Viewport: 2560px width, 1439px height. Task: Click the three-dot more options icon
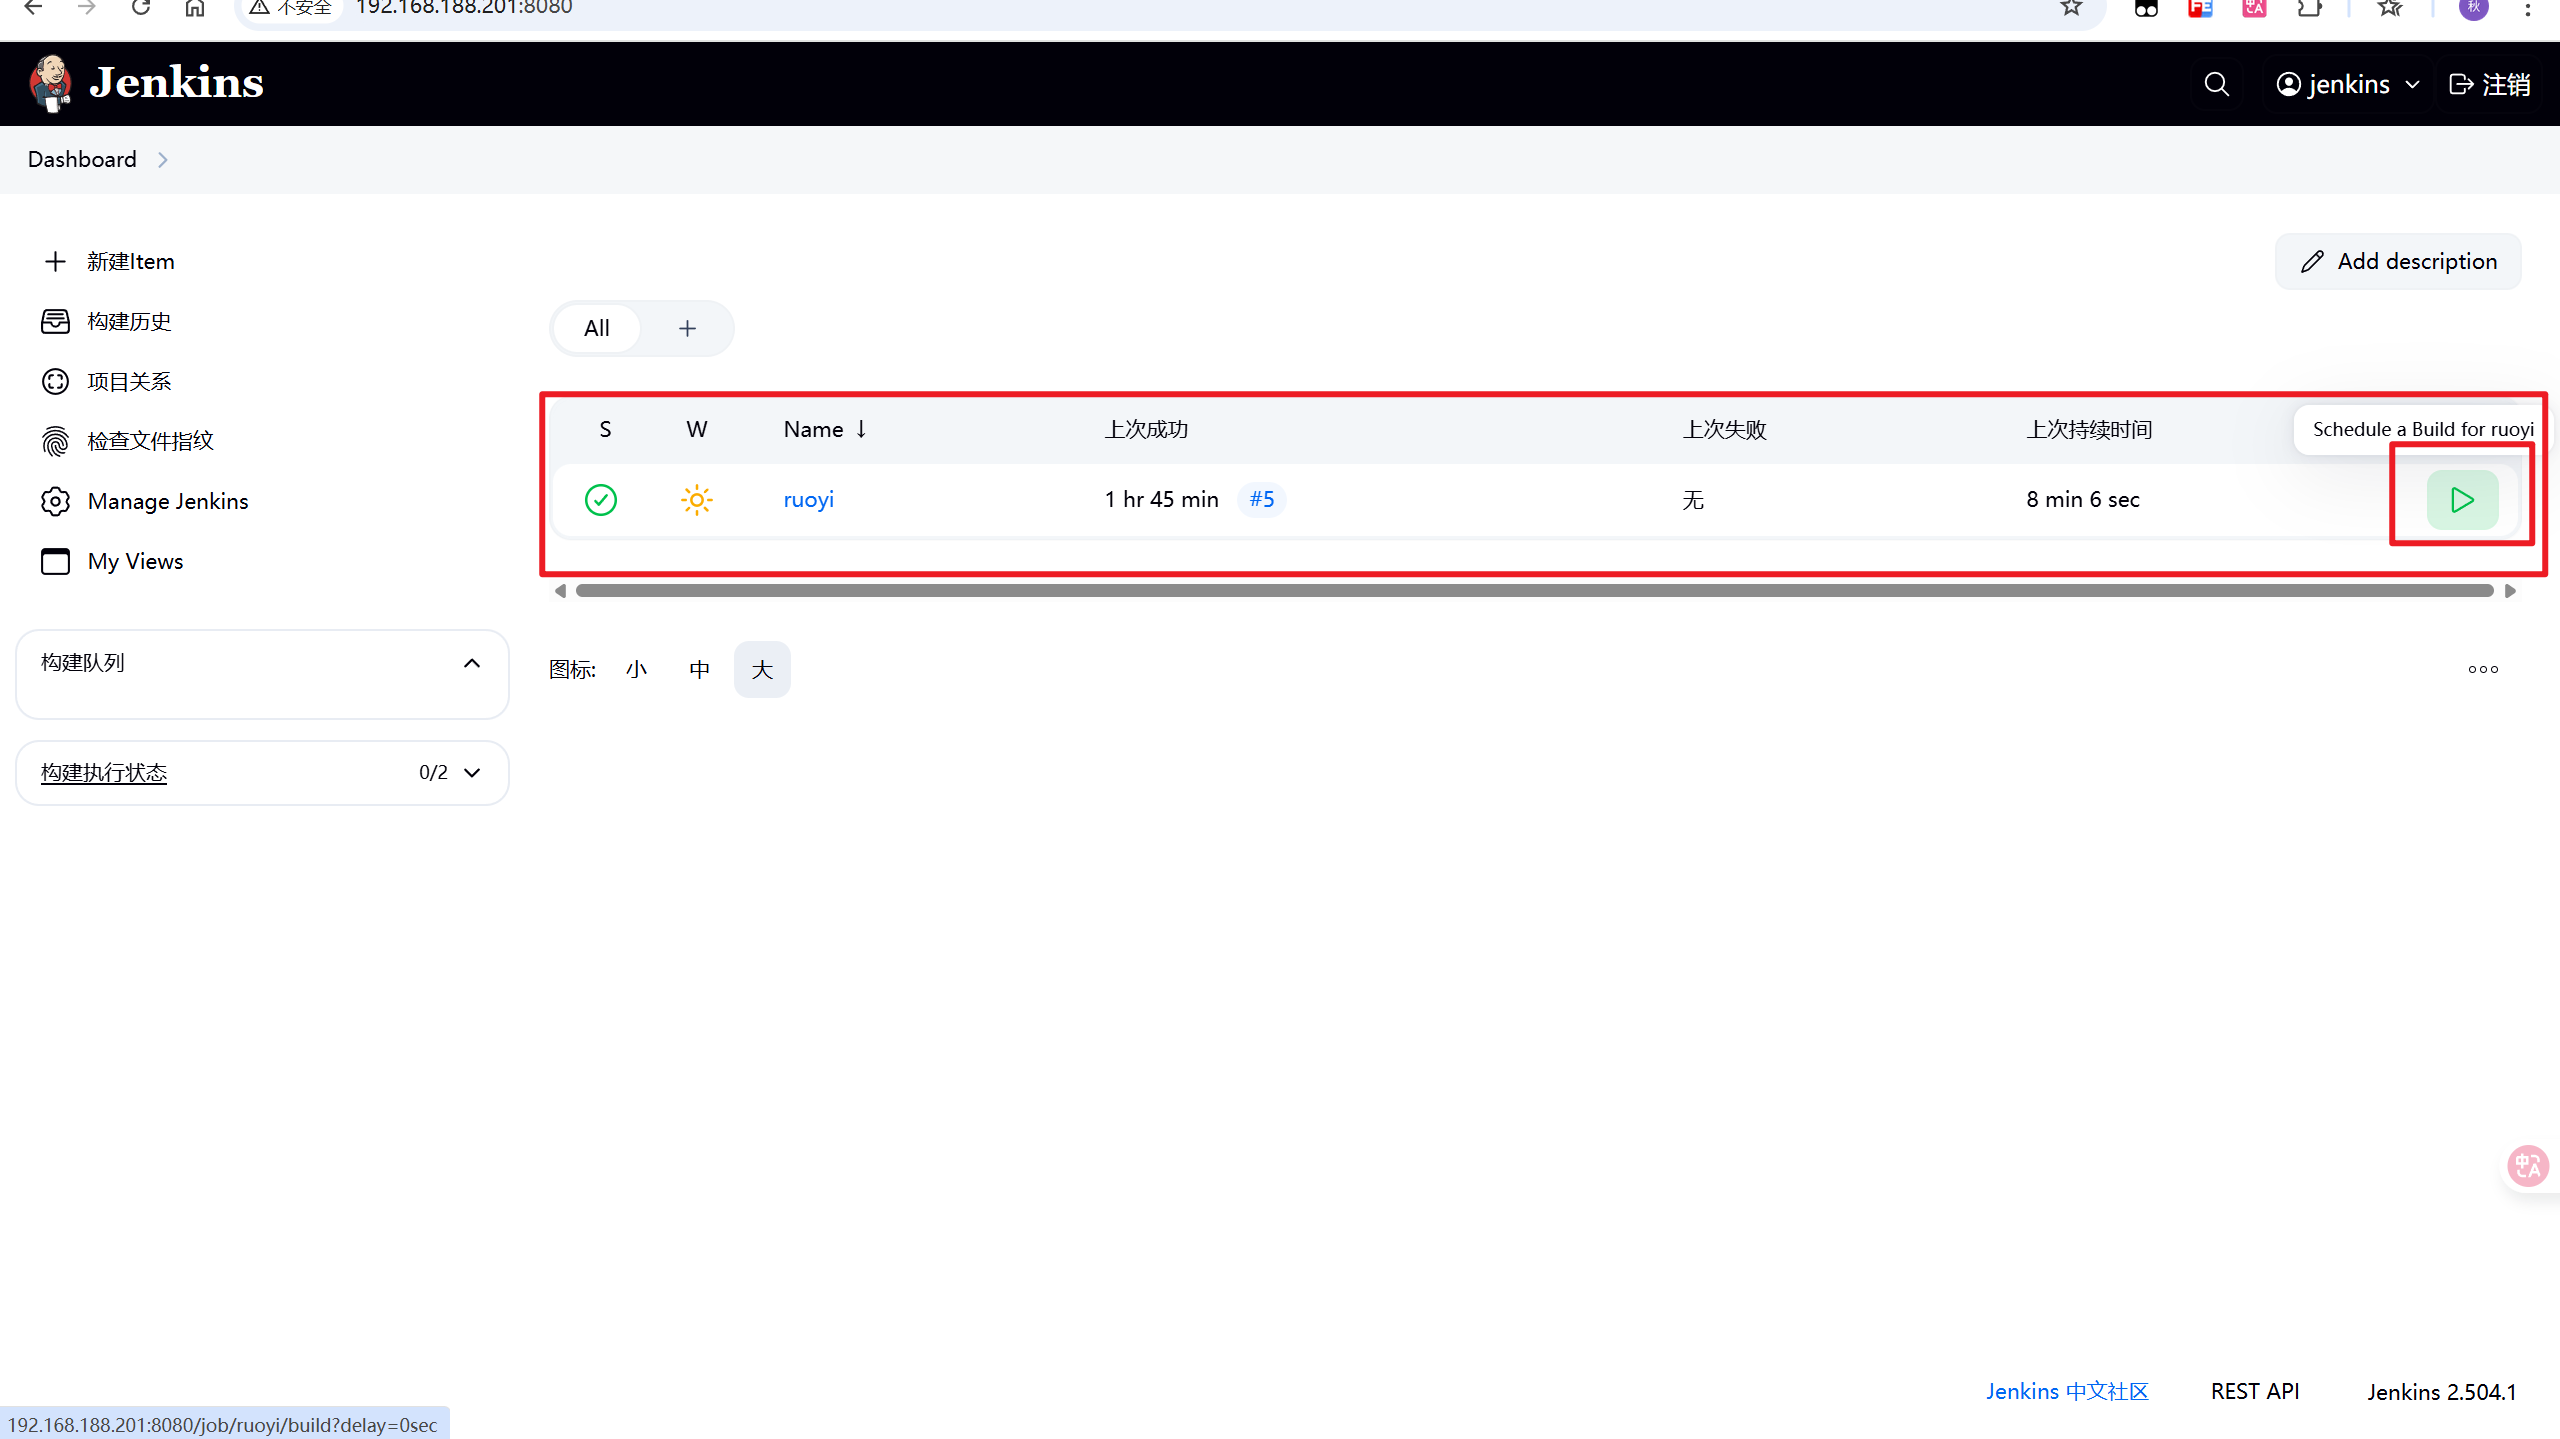click(x=2482, y=670)
